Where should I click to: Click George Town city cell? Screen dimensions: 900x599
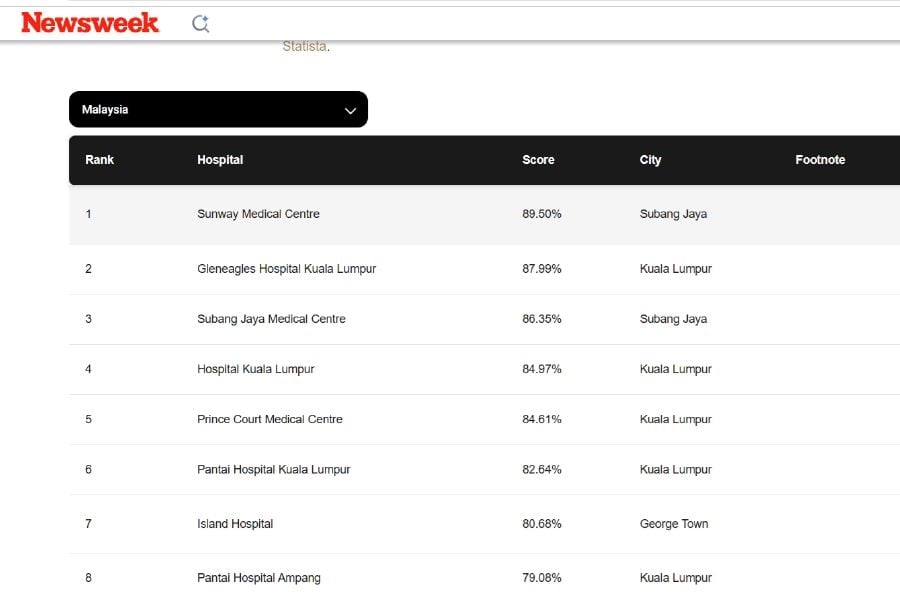coord(674,523)
